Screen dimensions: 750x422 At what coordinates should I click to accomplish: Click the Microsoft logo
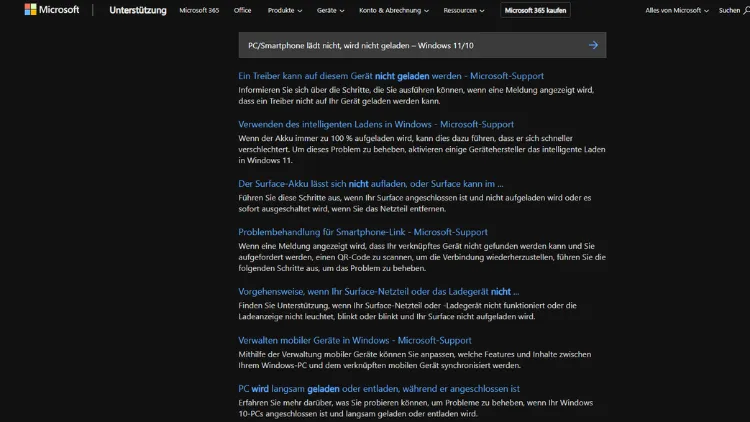(52, 10)
